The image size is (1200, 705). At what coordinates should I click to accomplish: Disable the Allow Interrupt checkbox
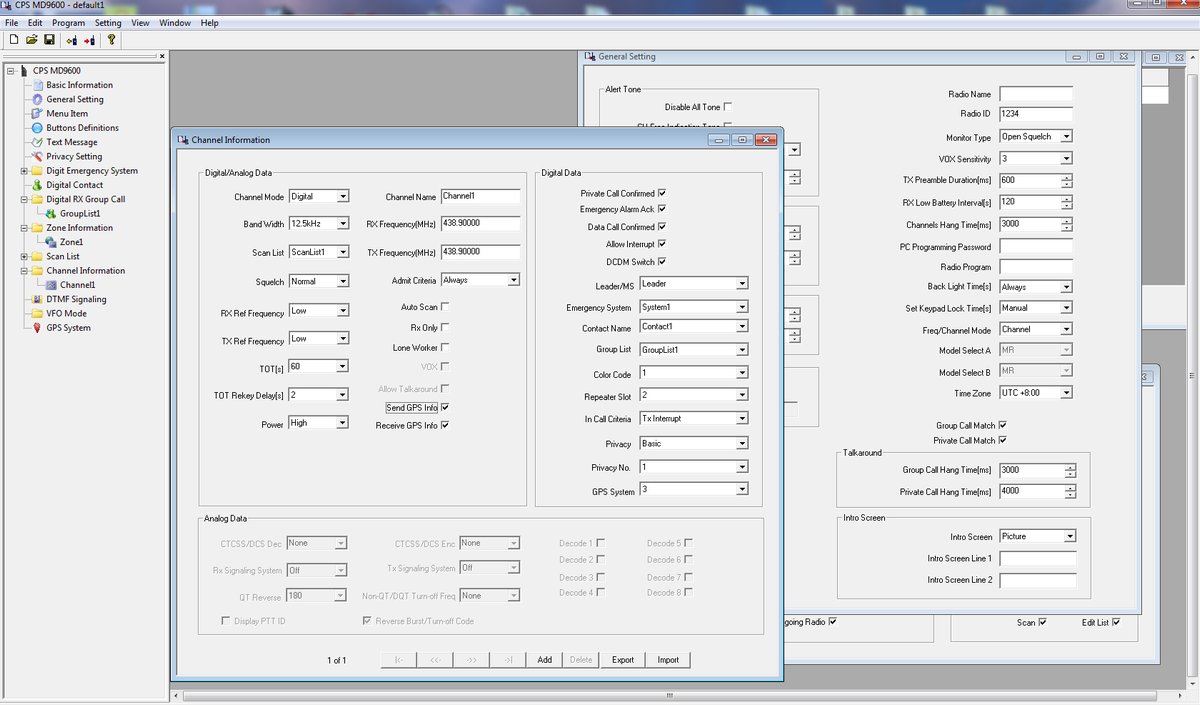(662, 244)
